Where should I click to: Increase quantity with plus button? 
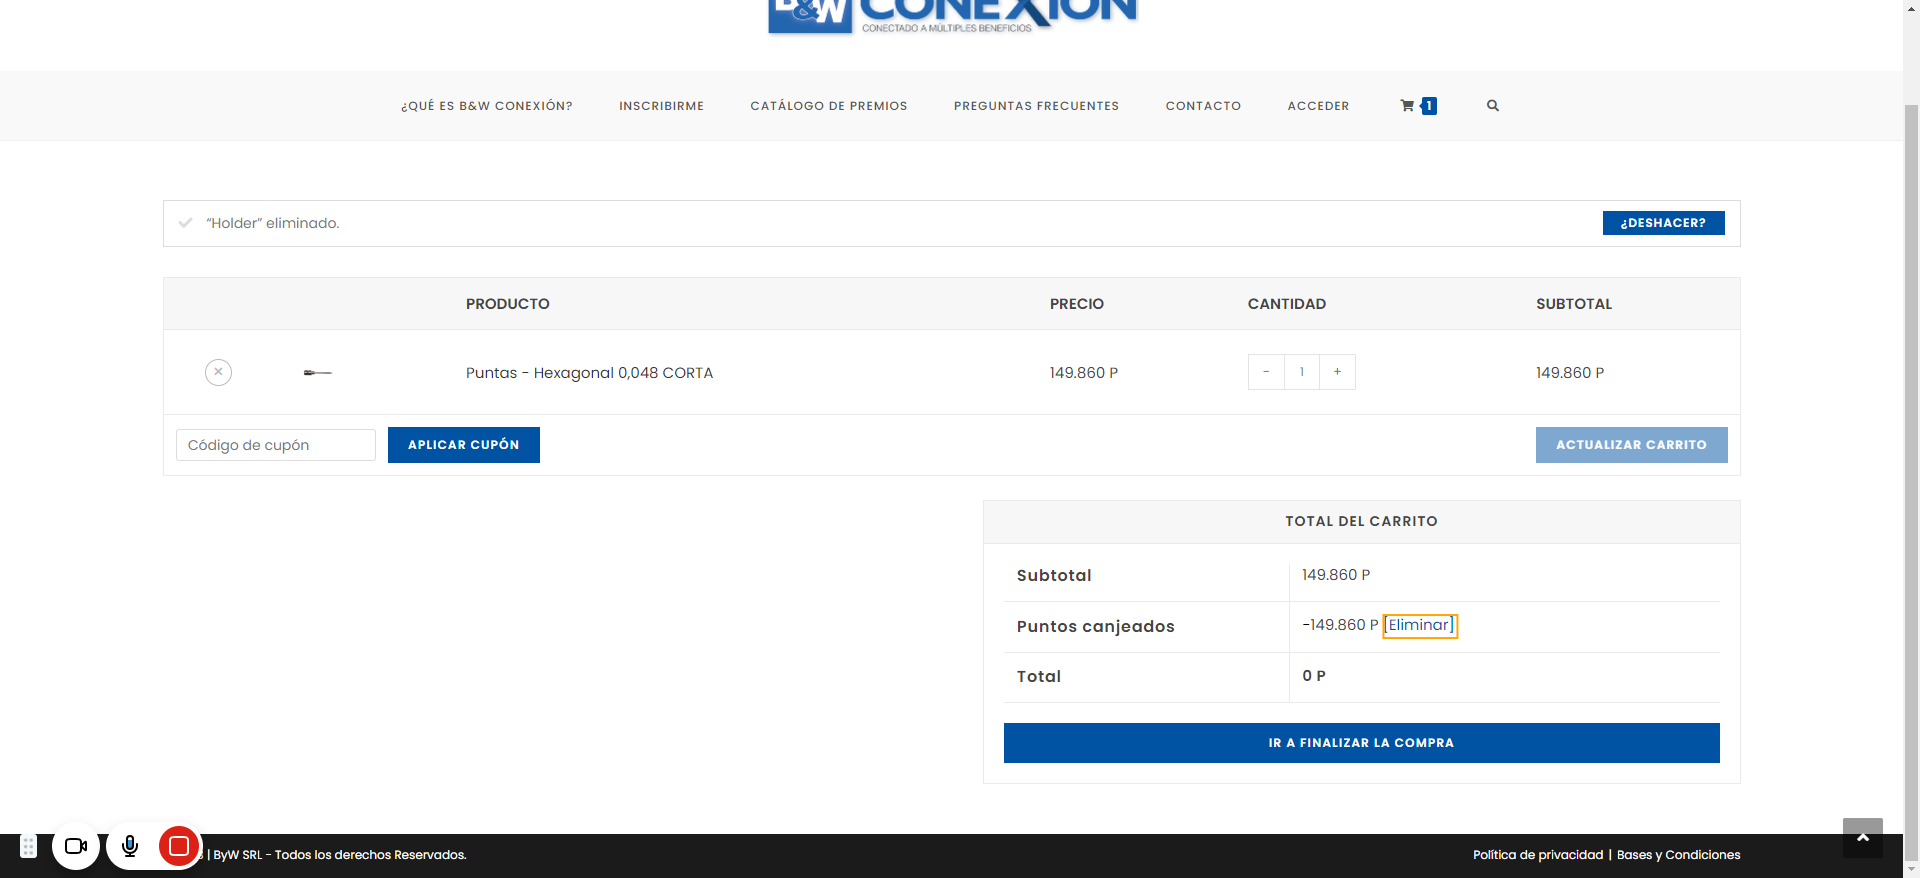1337,372
